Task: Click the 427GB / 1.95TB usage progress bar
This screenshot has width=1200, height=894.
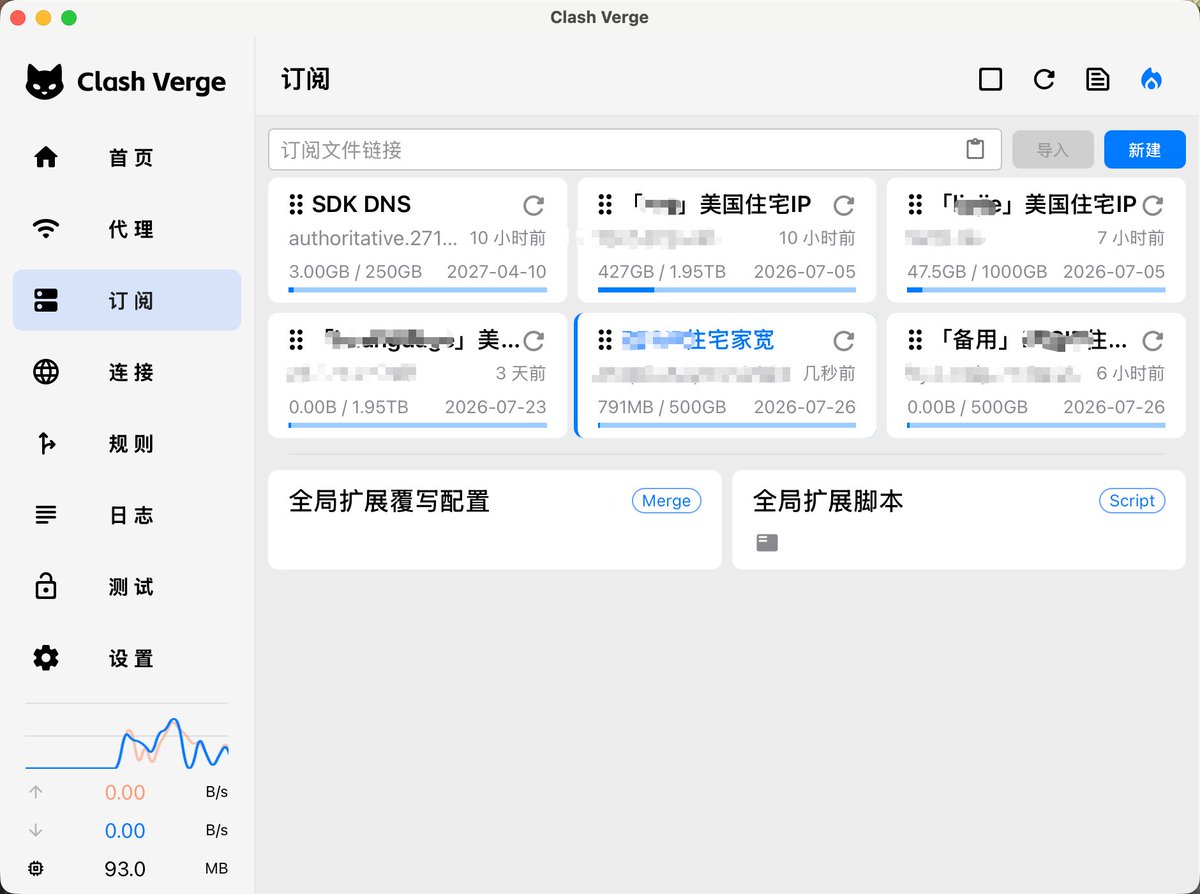Action: (x=727, y=290)
